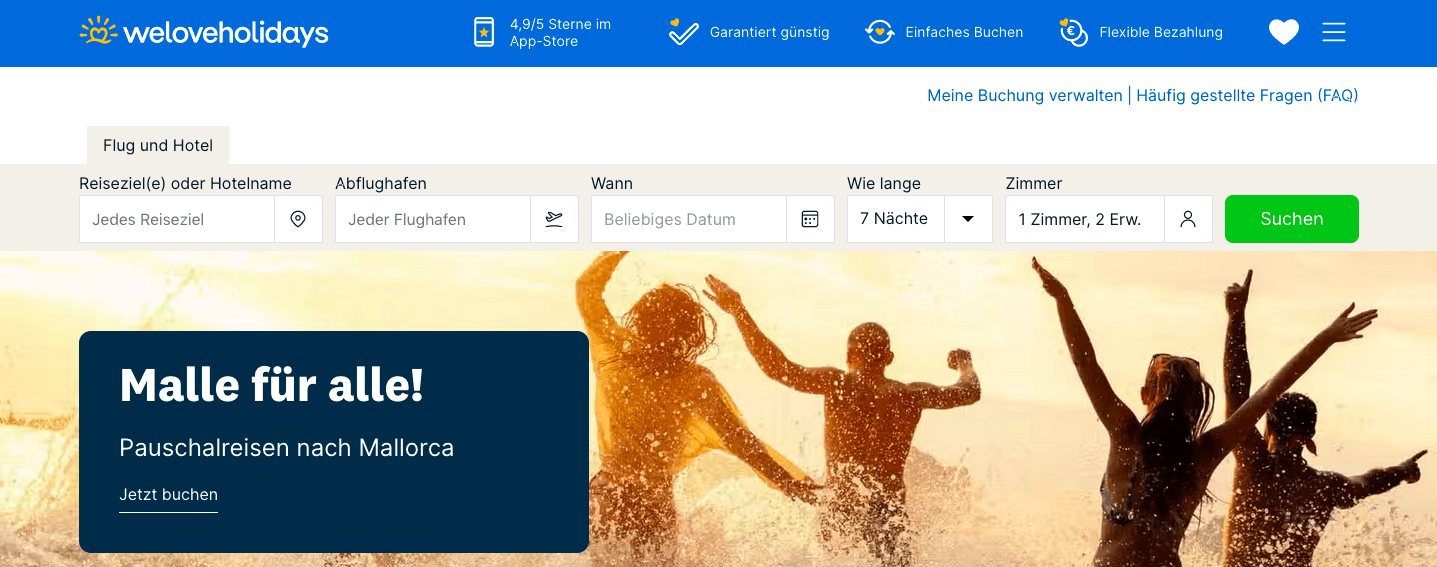Focus the Jedes Reiseziel input field

pos(177,219)
